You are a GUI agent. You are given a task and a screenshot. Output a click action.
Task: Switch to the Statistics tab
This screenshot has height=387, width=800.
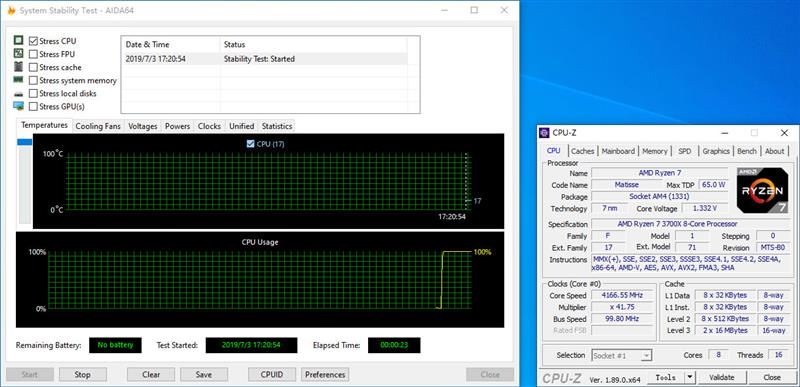click(x=277, y=126)
